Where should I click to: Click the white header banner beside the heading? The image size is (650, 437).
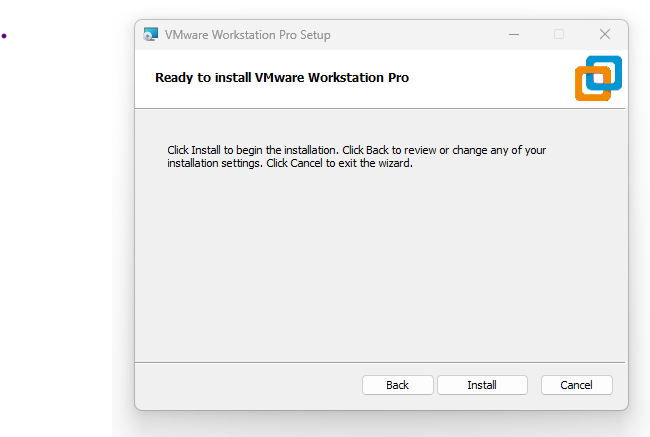489,79
